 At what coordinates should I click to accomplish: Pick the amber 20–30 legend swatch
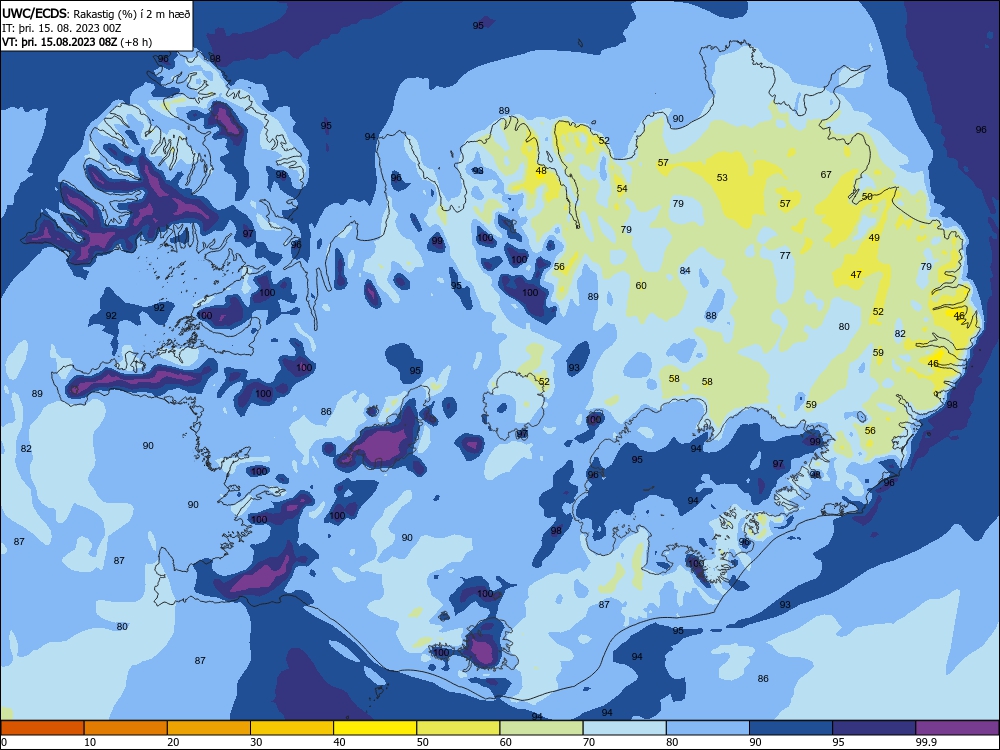point(209,728)
